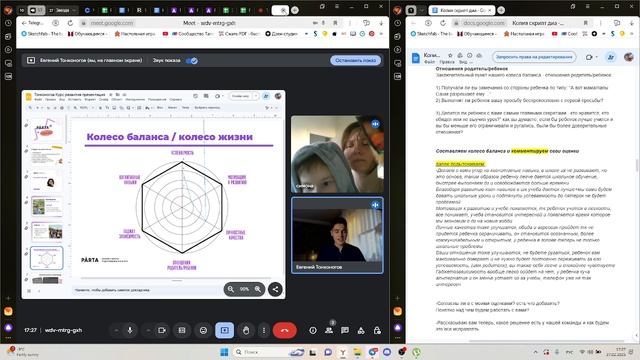Show hidden tray icons chevron
640x360 pixels.
coord(536,351)
